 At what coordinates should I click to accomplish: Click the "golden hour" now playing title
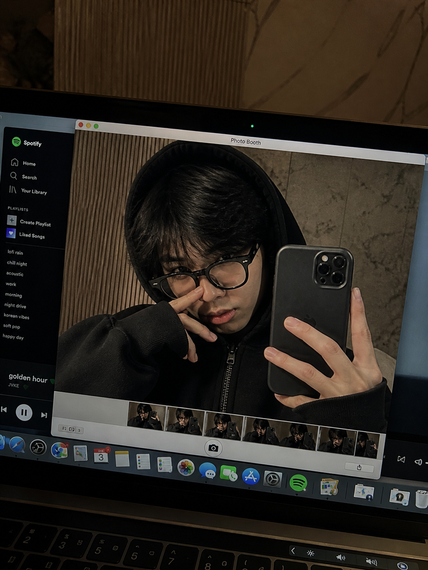(x=28, y=378)
